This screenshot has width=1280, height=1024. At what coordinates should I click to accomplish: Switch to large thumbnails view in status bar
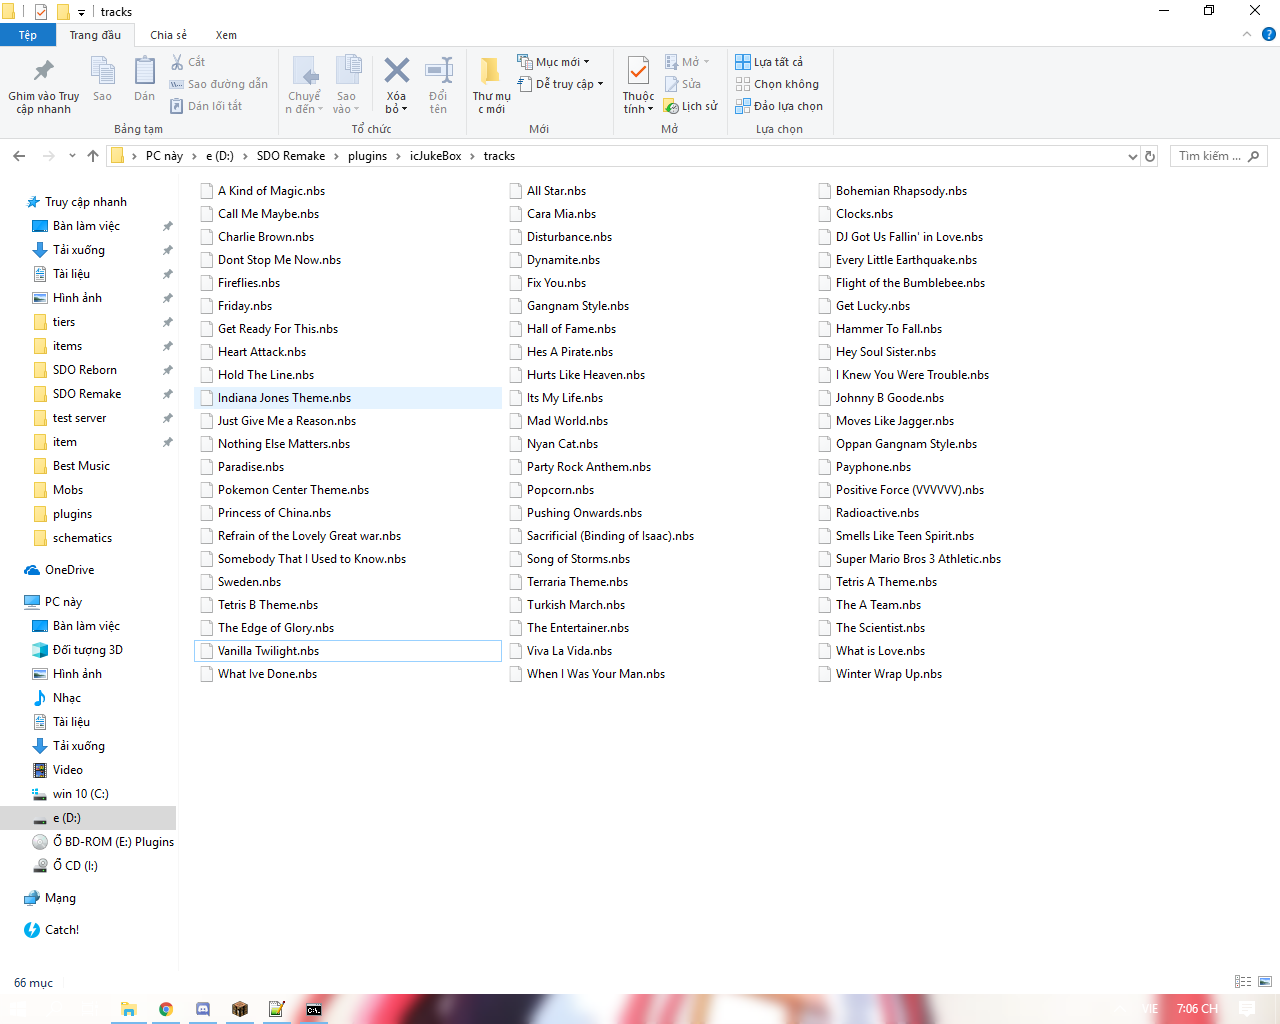tap(1265, 982)
